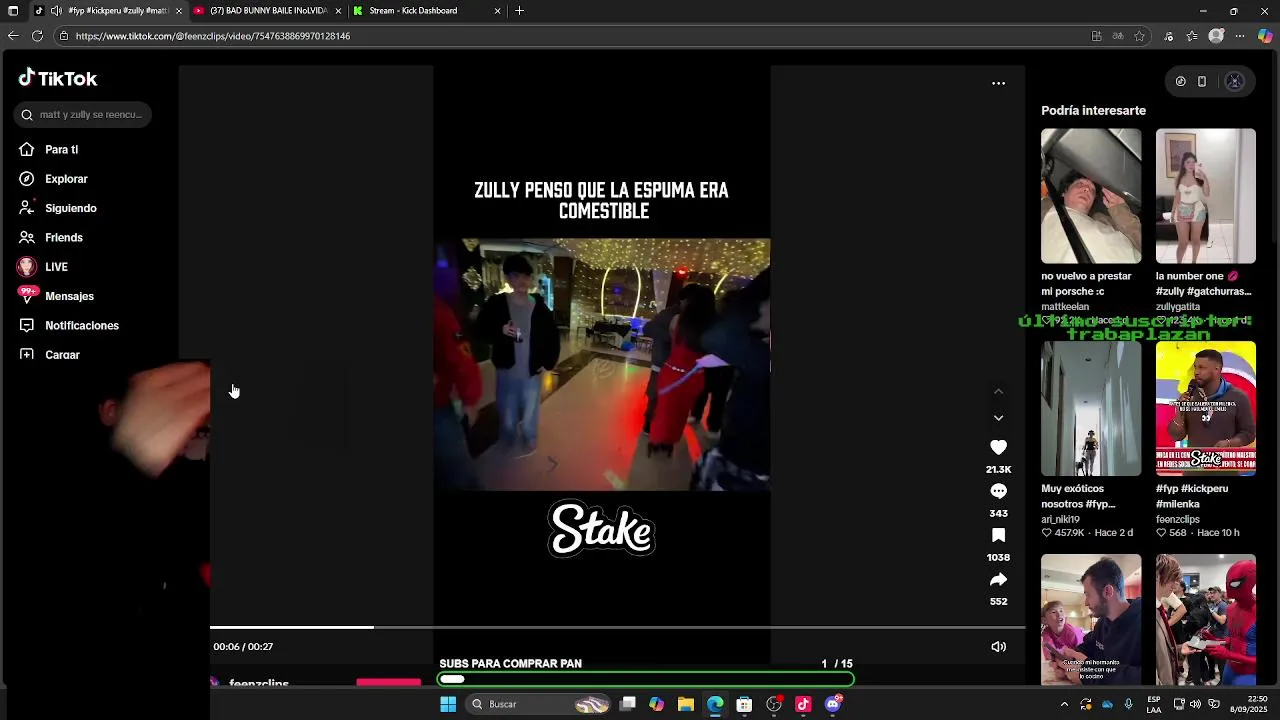Open the Spider-Man costume video thumbnail
Viewport: 1280px width, 720px height.
[1206, 620]
